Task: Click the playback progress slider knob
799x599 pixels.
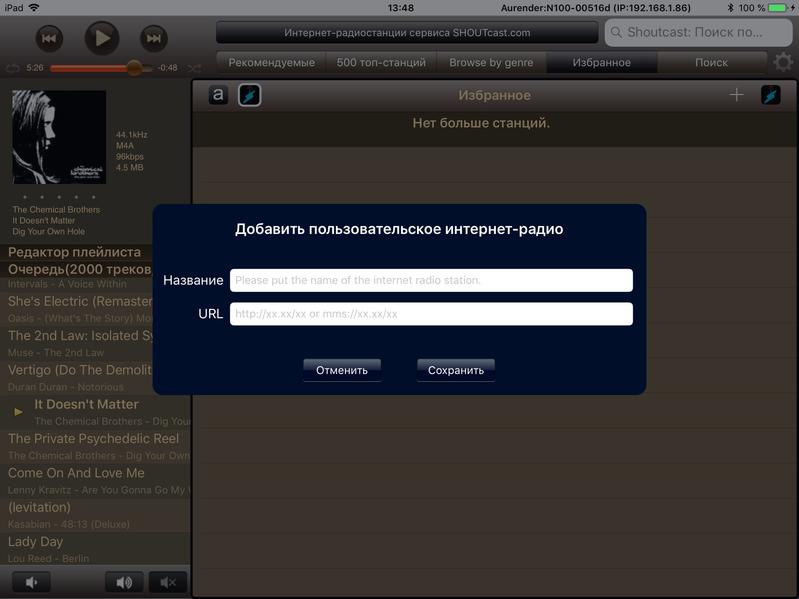Action: coord(134,68)
